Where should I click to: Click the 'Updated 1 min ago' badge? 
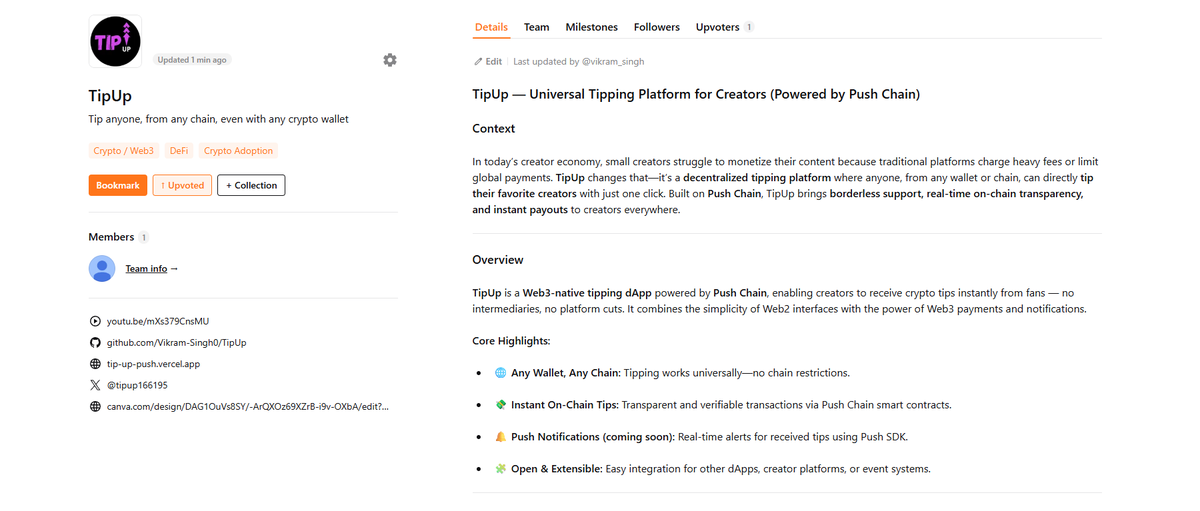(x=192, y=60)
